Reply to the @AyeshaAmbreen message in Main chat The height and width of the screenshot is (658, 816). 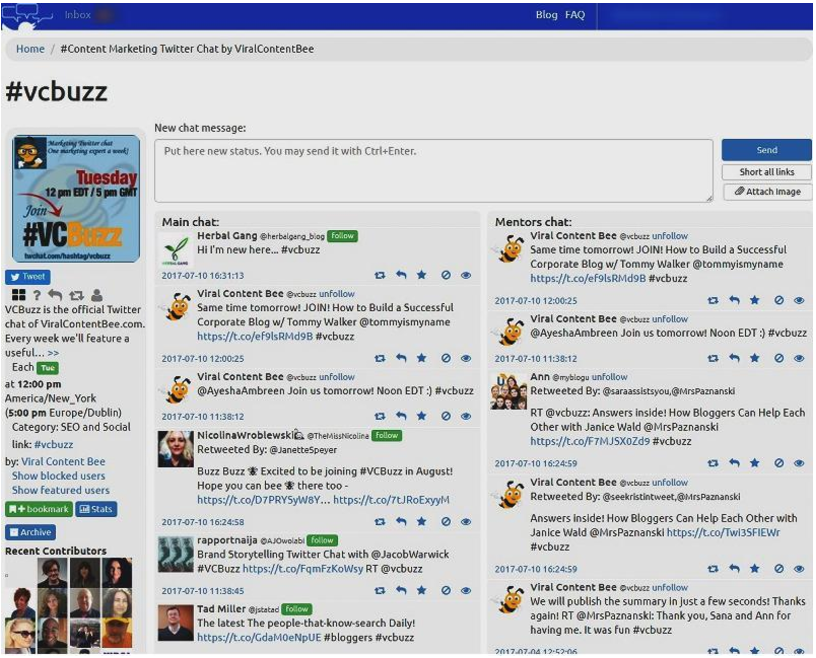[x=401, y=415]
